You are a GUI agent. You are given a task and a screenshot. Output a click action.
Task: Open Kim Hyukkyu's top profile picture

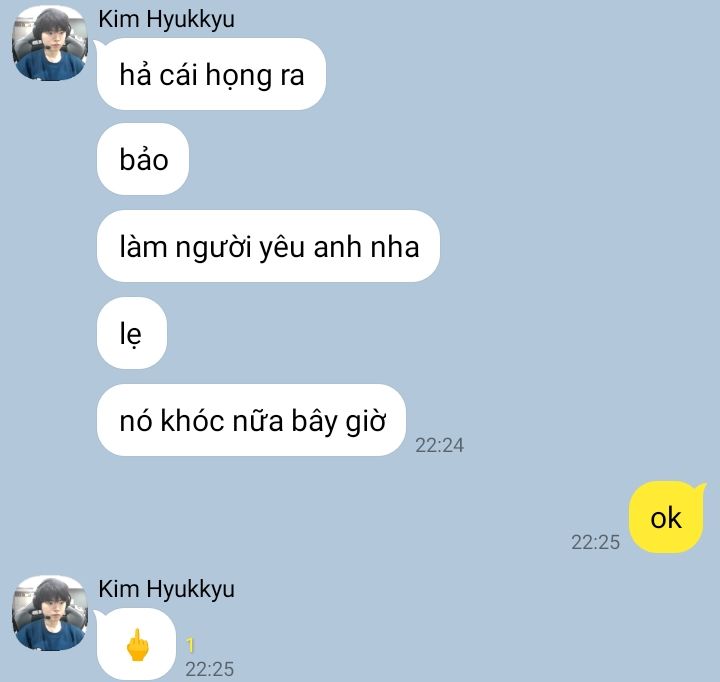coord(50,43)
